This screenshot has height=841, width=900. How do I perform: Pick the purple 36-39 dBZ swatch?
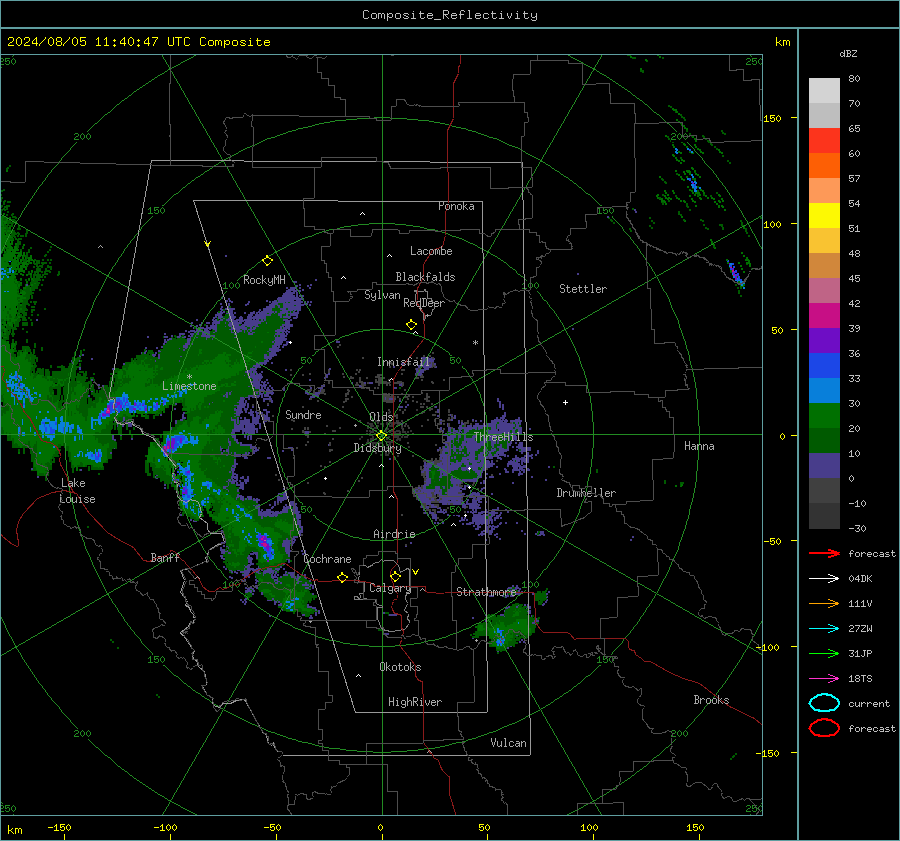click(x=824, y=340)
